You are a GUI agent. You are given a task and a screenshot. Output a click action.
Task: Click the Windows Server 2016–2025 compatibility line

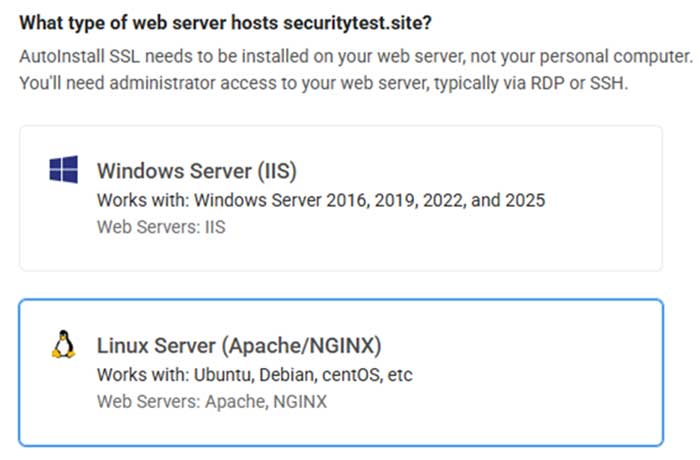[320, 200]
